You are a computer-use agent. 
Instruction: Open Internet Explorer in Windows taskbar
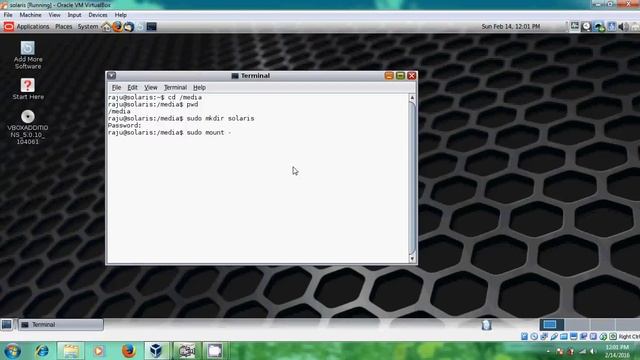click(42, 351)
